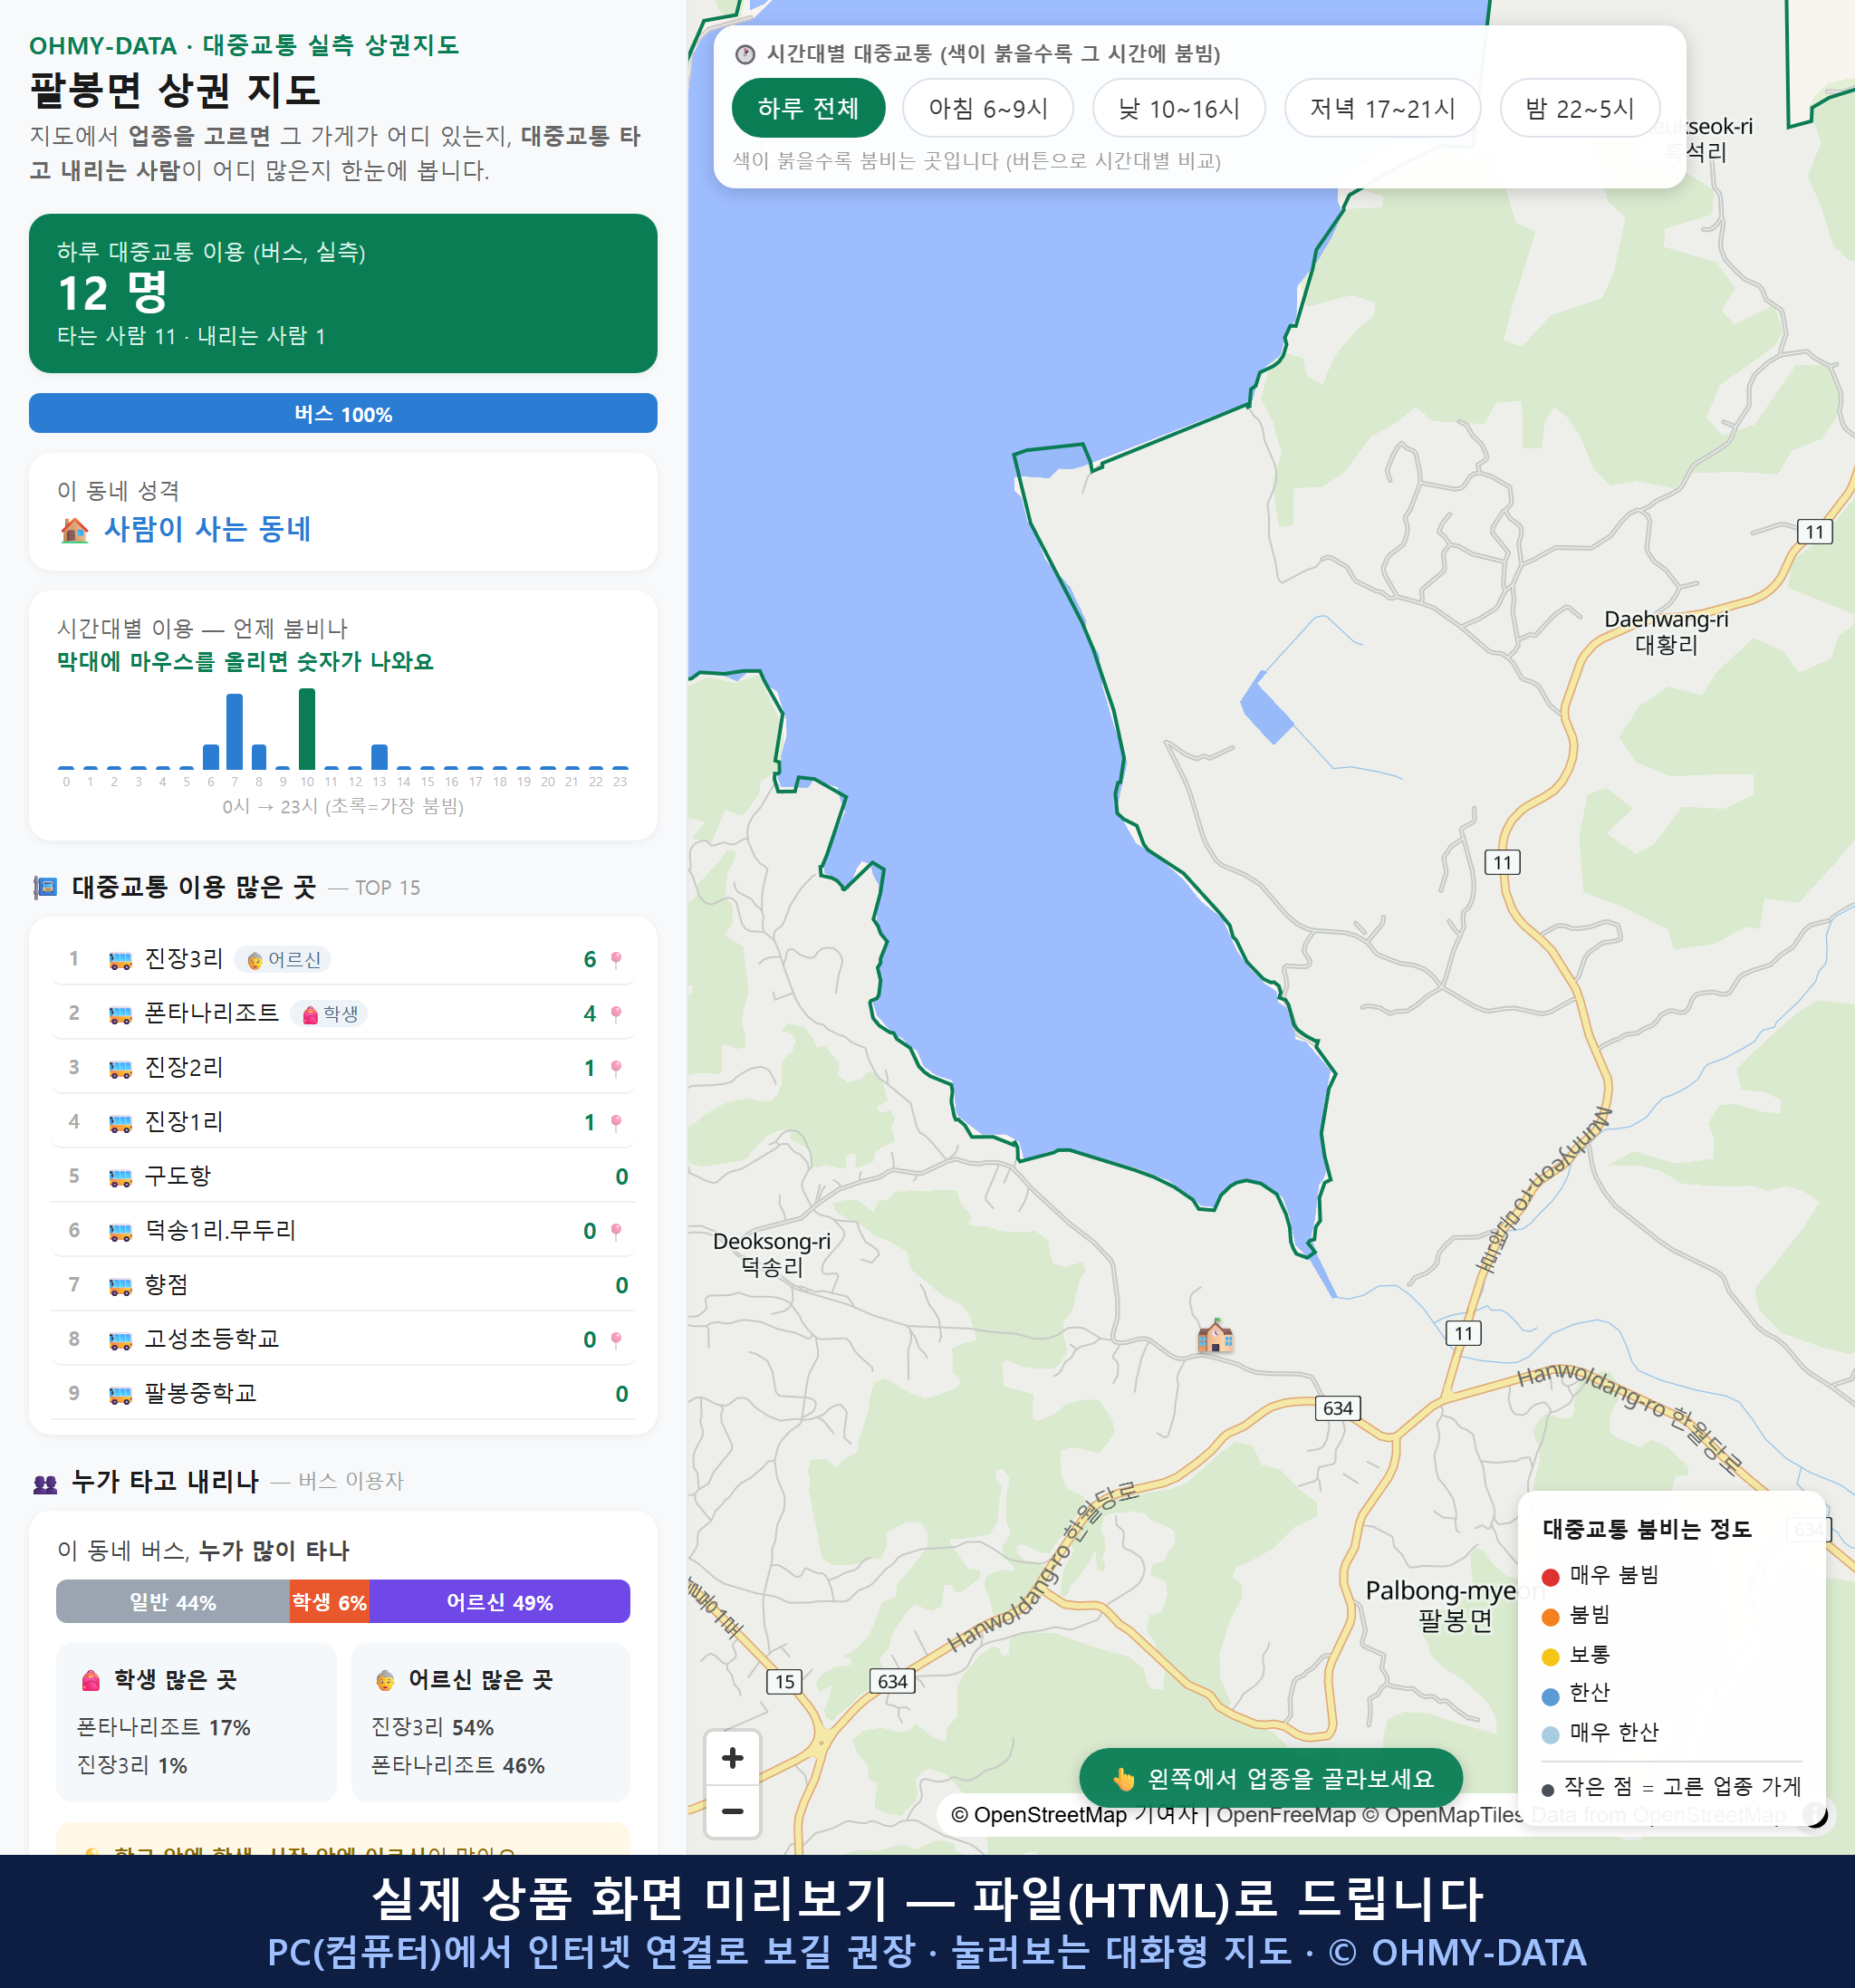Click the 어르신 tag on 진장3리 row
The height and width of the screenshot is (1988, 1855).
pos(283,959)
